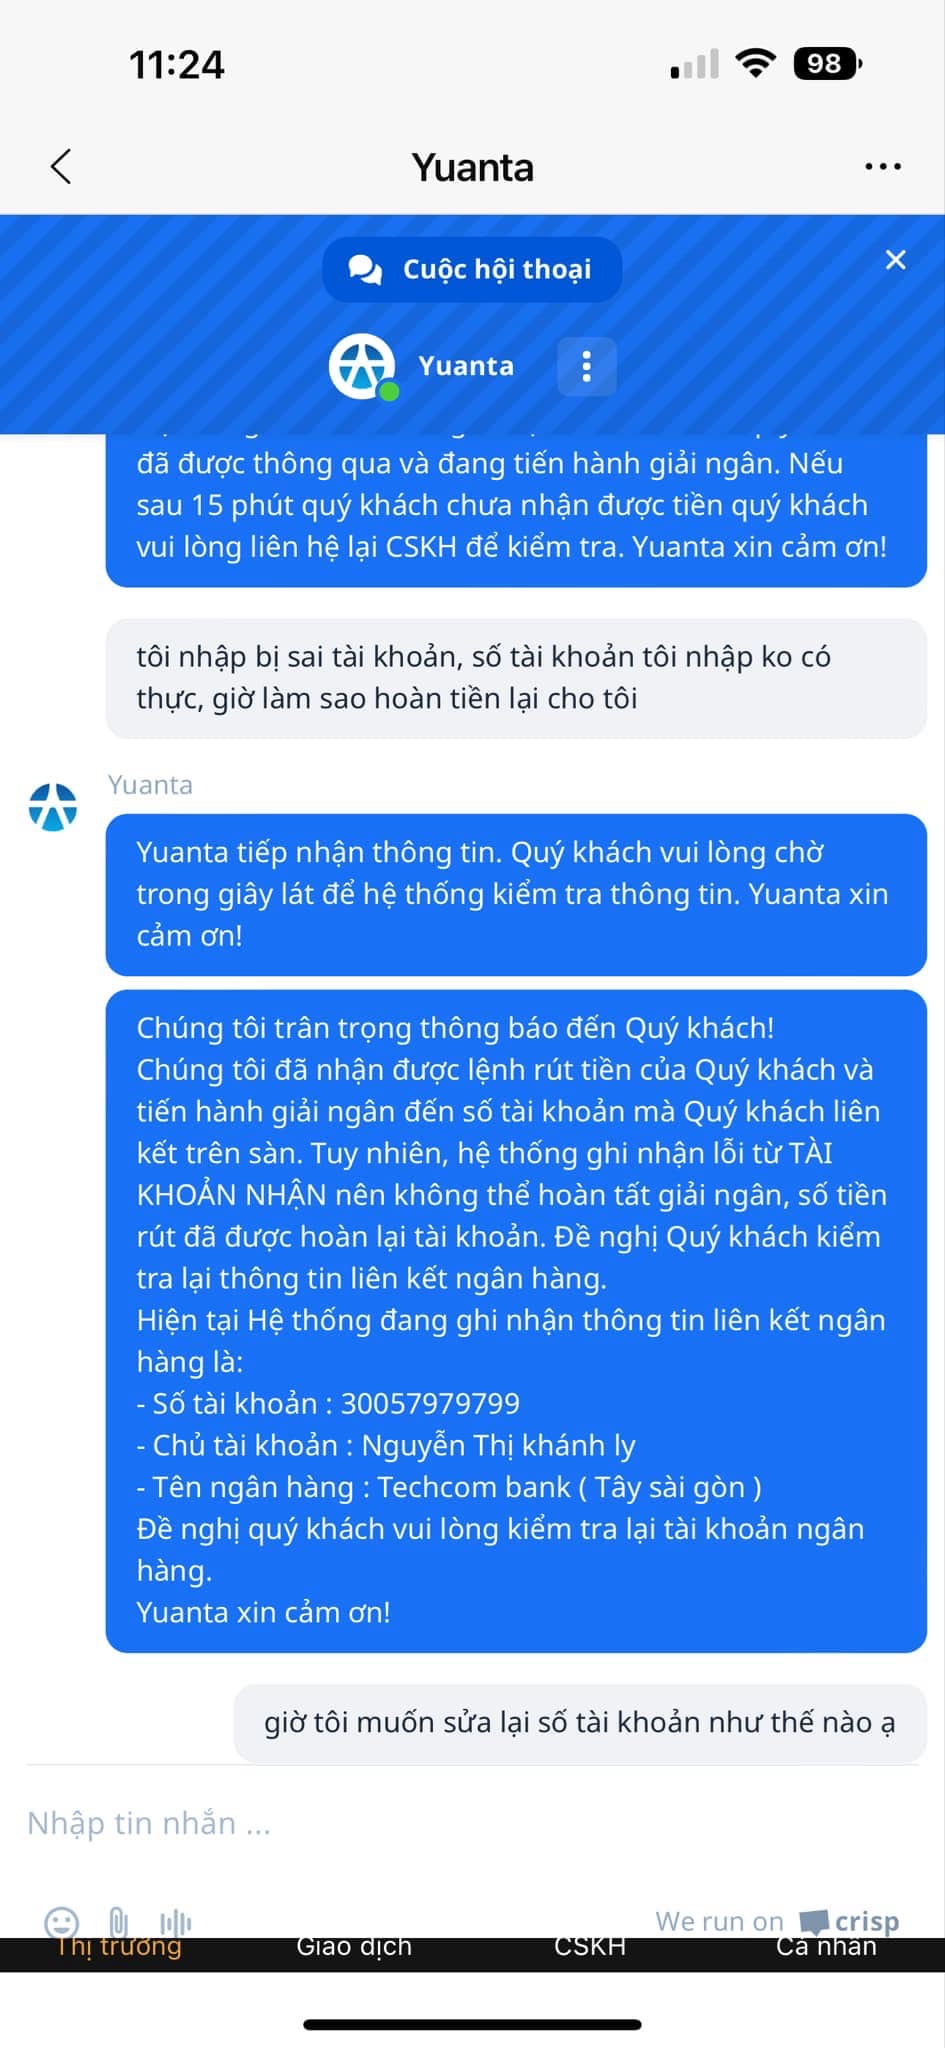Open the Cá nhân bottom tab
The image size is (945, 2048).
pyautogui.click(x=826, y=1946)
